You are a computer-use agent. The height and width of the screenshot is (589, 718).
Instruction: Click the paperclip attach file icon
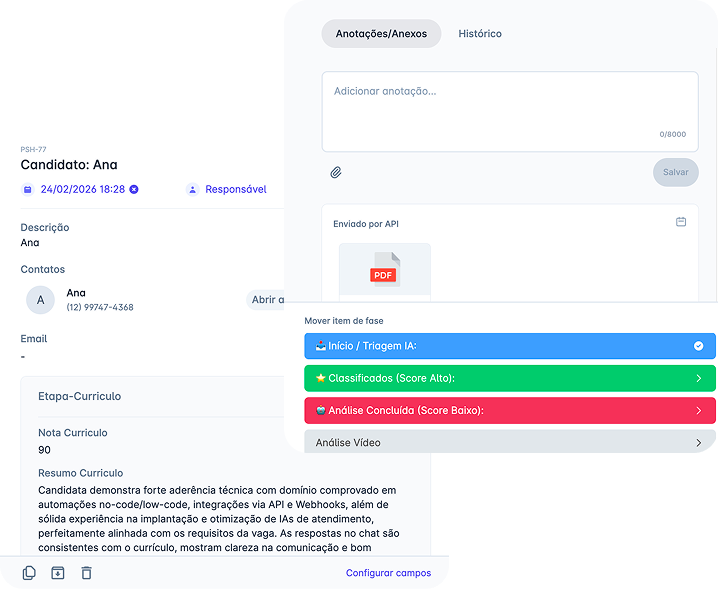point(336,172)
